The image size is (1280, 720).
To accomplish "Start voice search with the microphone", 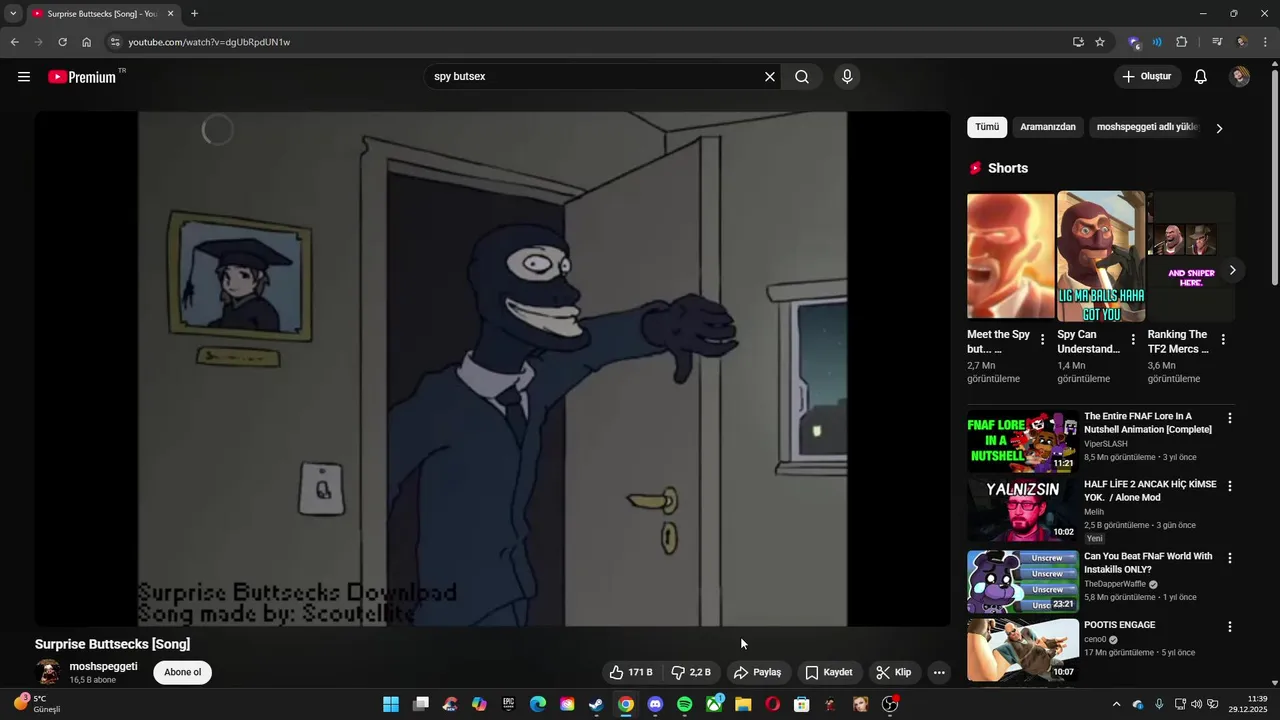I will [847, 77].
